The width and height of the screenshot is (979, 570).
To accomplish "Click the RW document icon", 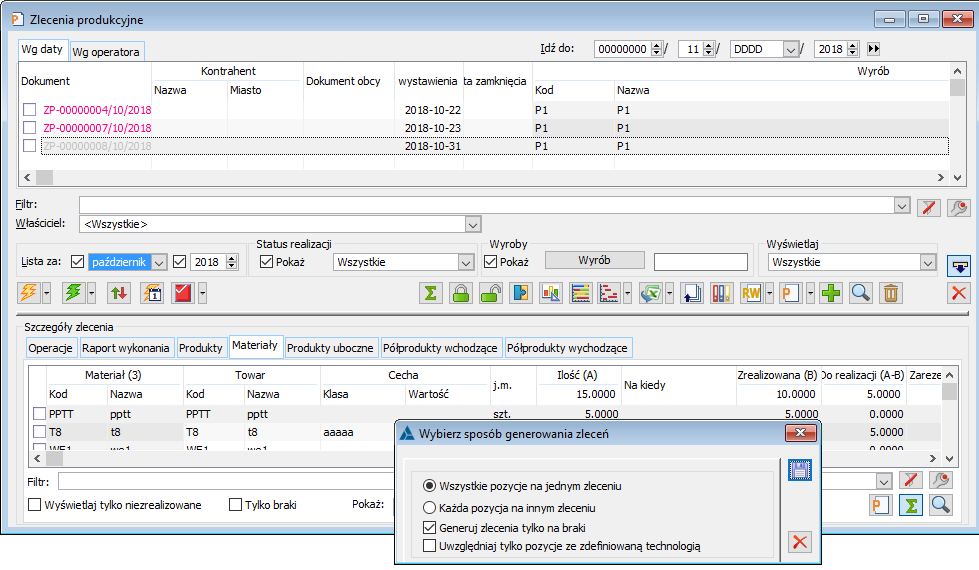I will (x=751, y=293).
